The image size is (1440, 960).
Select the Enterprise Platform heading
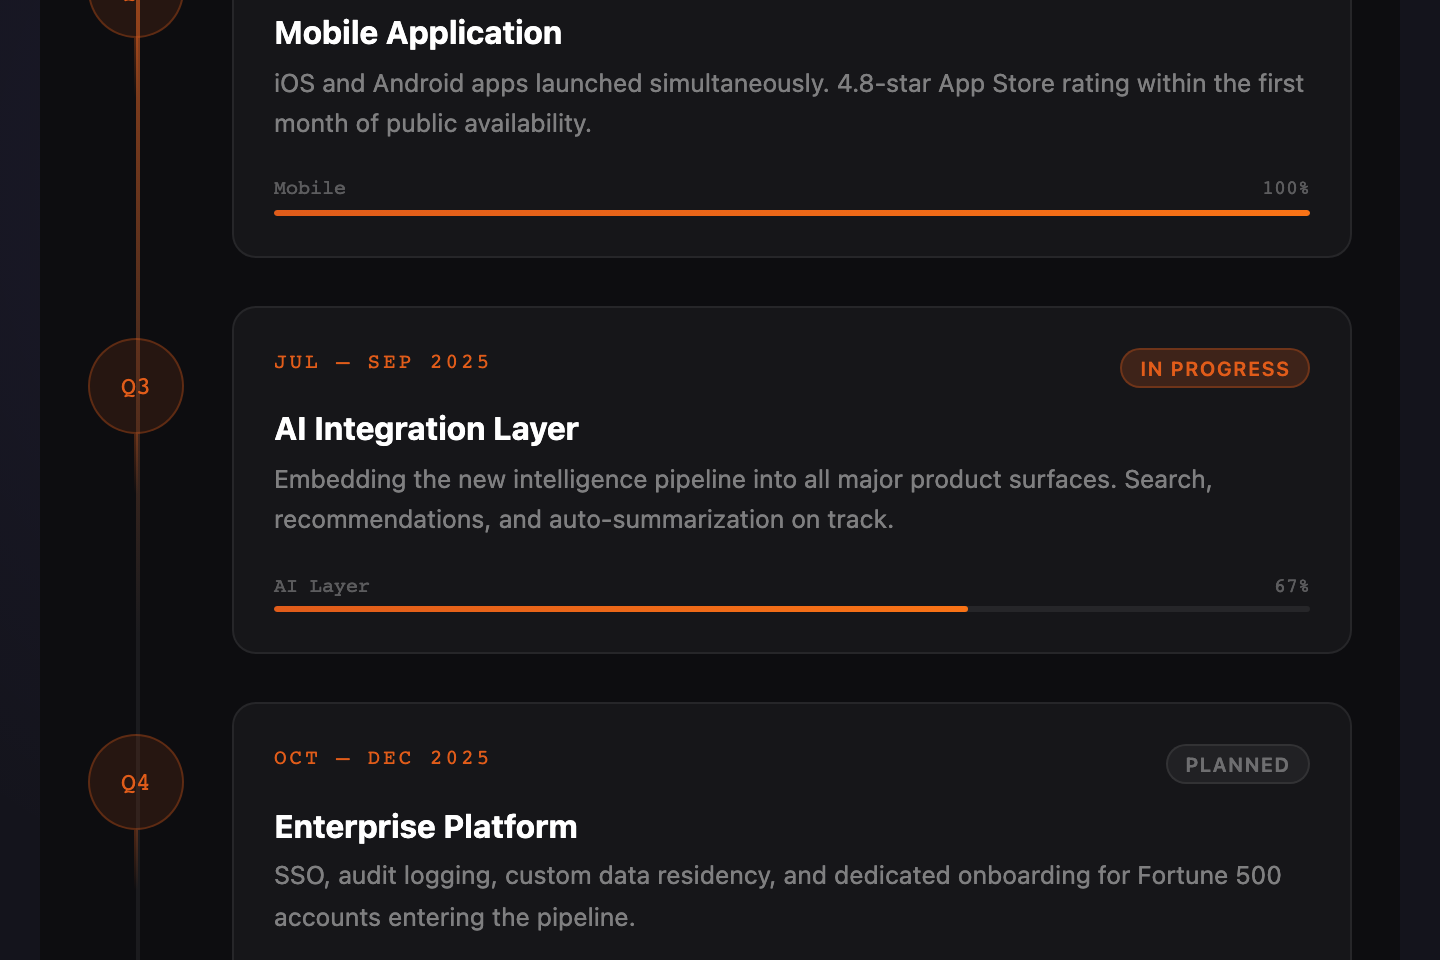coord(426,827)
